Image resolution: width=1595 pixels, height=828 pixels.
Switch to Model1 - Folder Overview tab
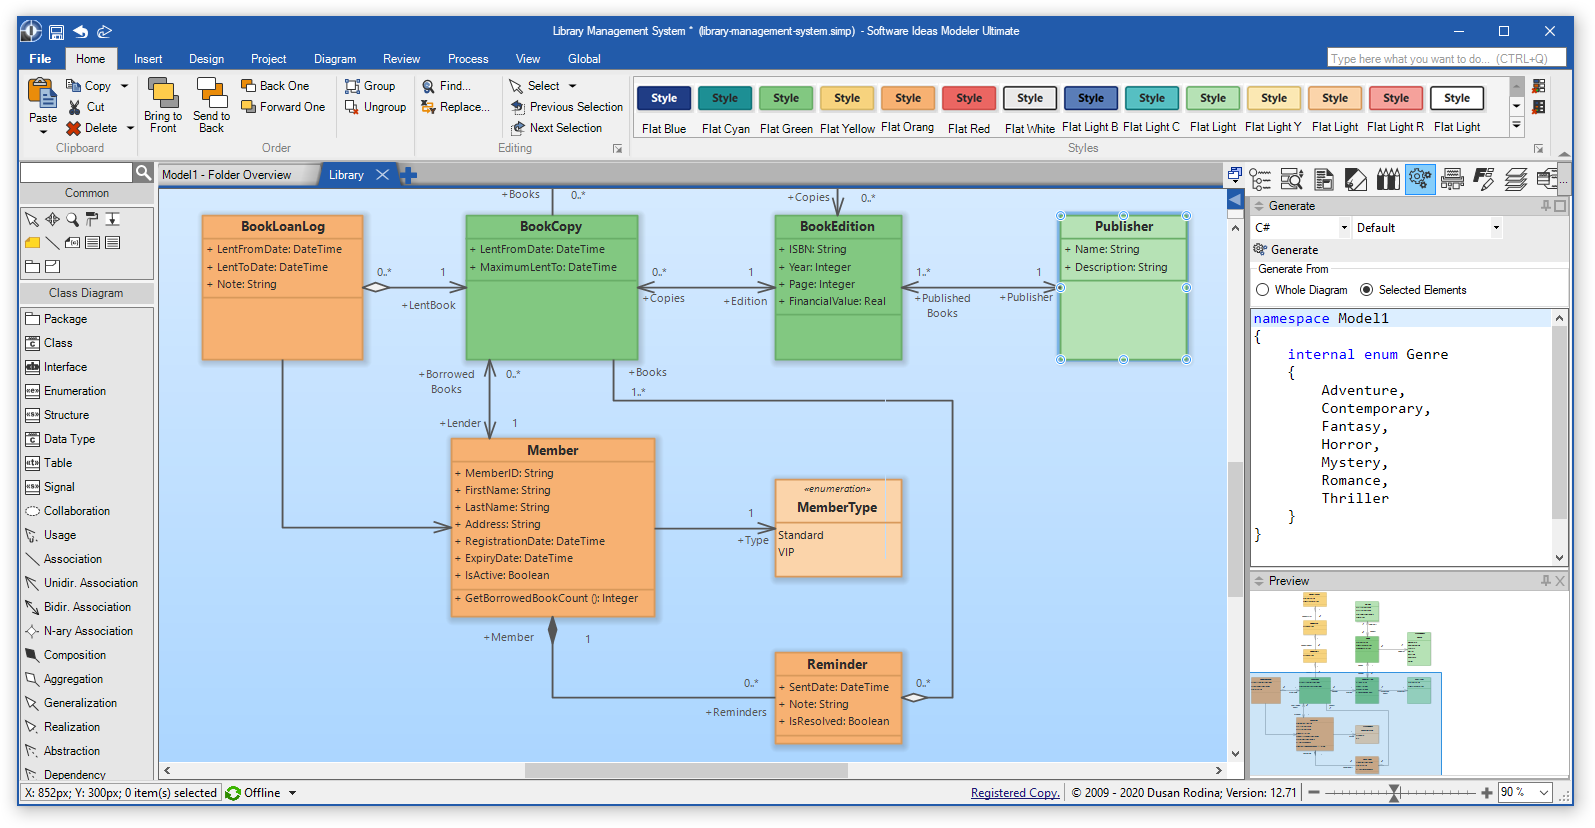pos(227,175)
